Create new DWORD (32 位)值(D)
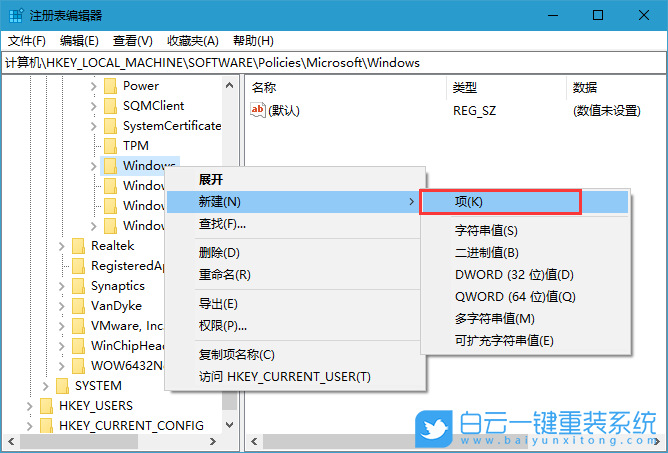The width and height of the screenshot is (668, 453). point(525,275)
